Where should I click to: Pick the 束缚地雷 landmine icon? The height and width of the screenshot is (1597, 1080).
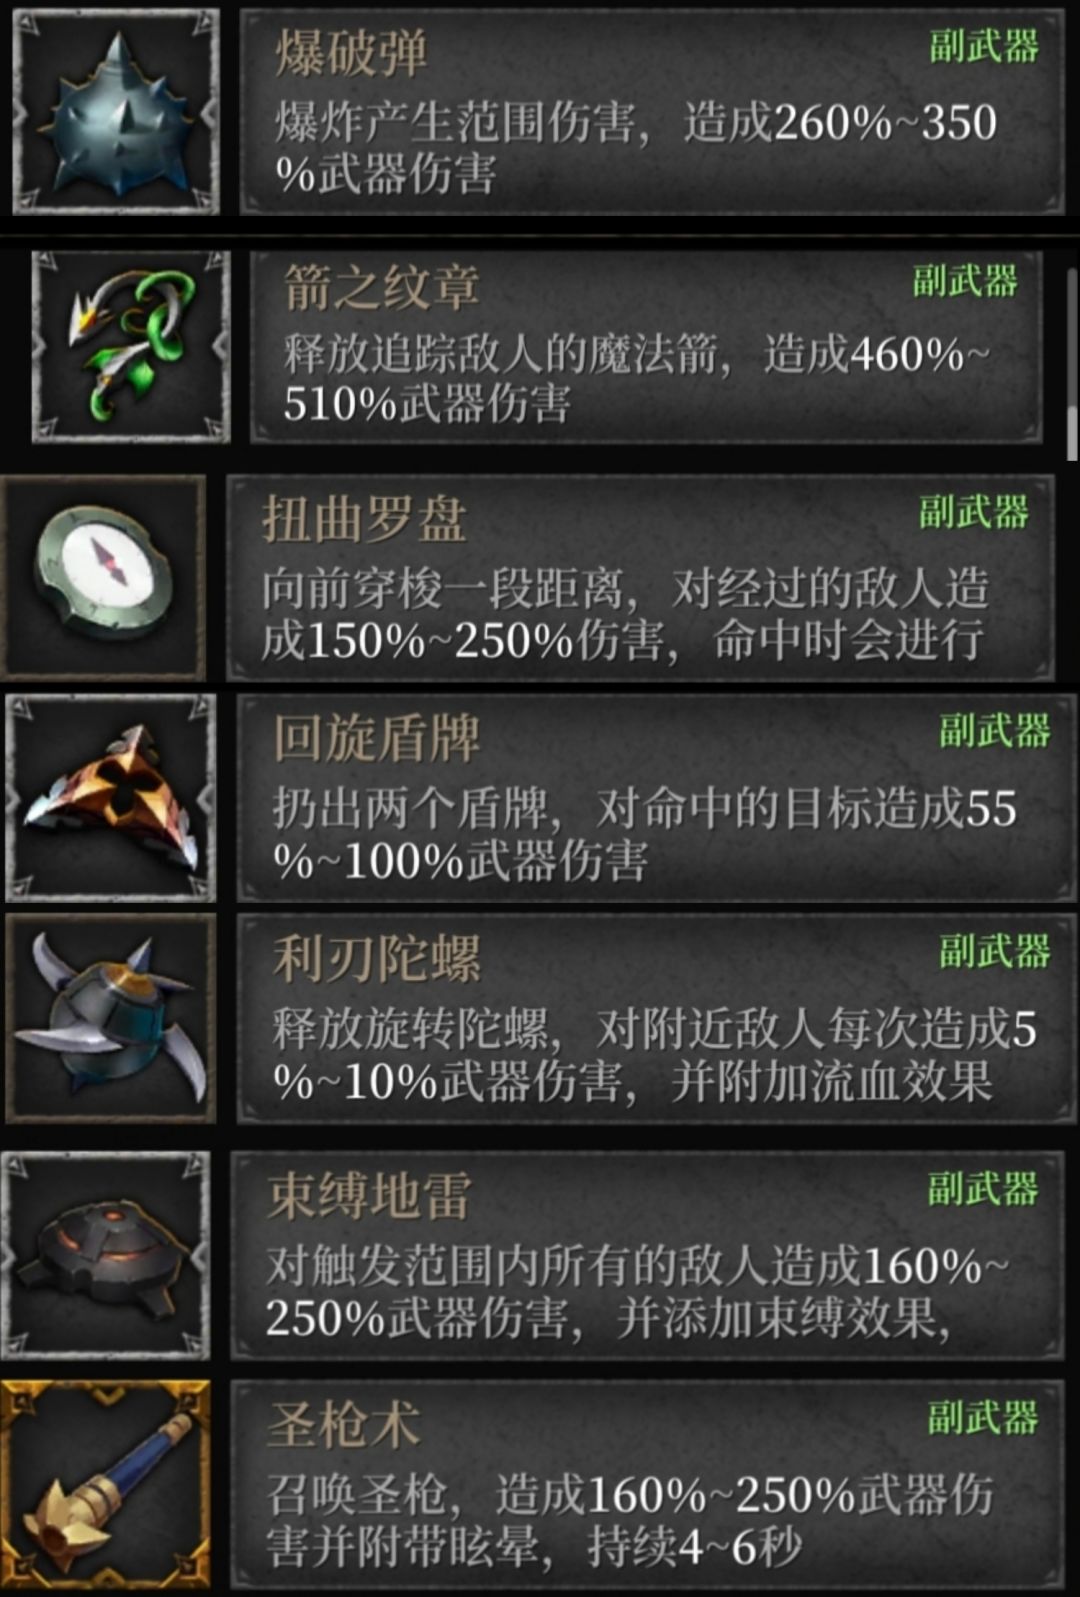coord(106,1255)
